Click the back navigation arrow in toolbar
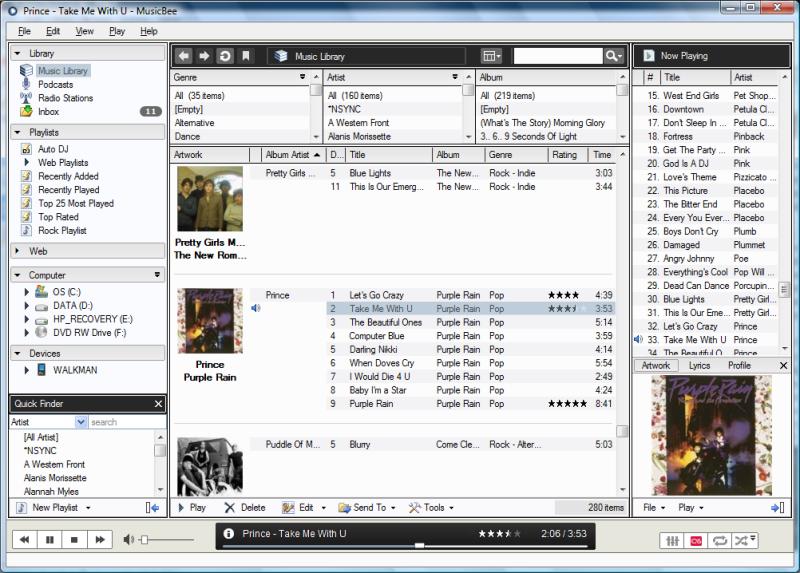Viewport: 800px width, 573px height. (x=184, y=56)
